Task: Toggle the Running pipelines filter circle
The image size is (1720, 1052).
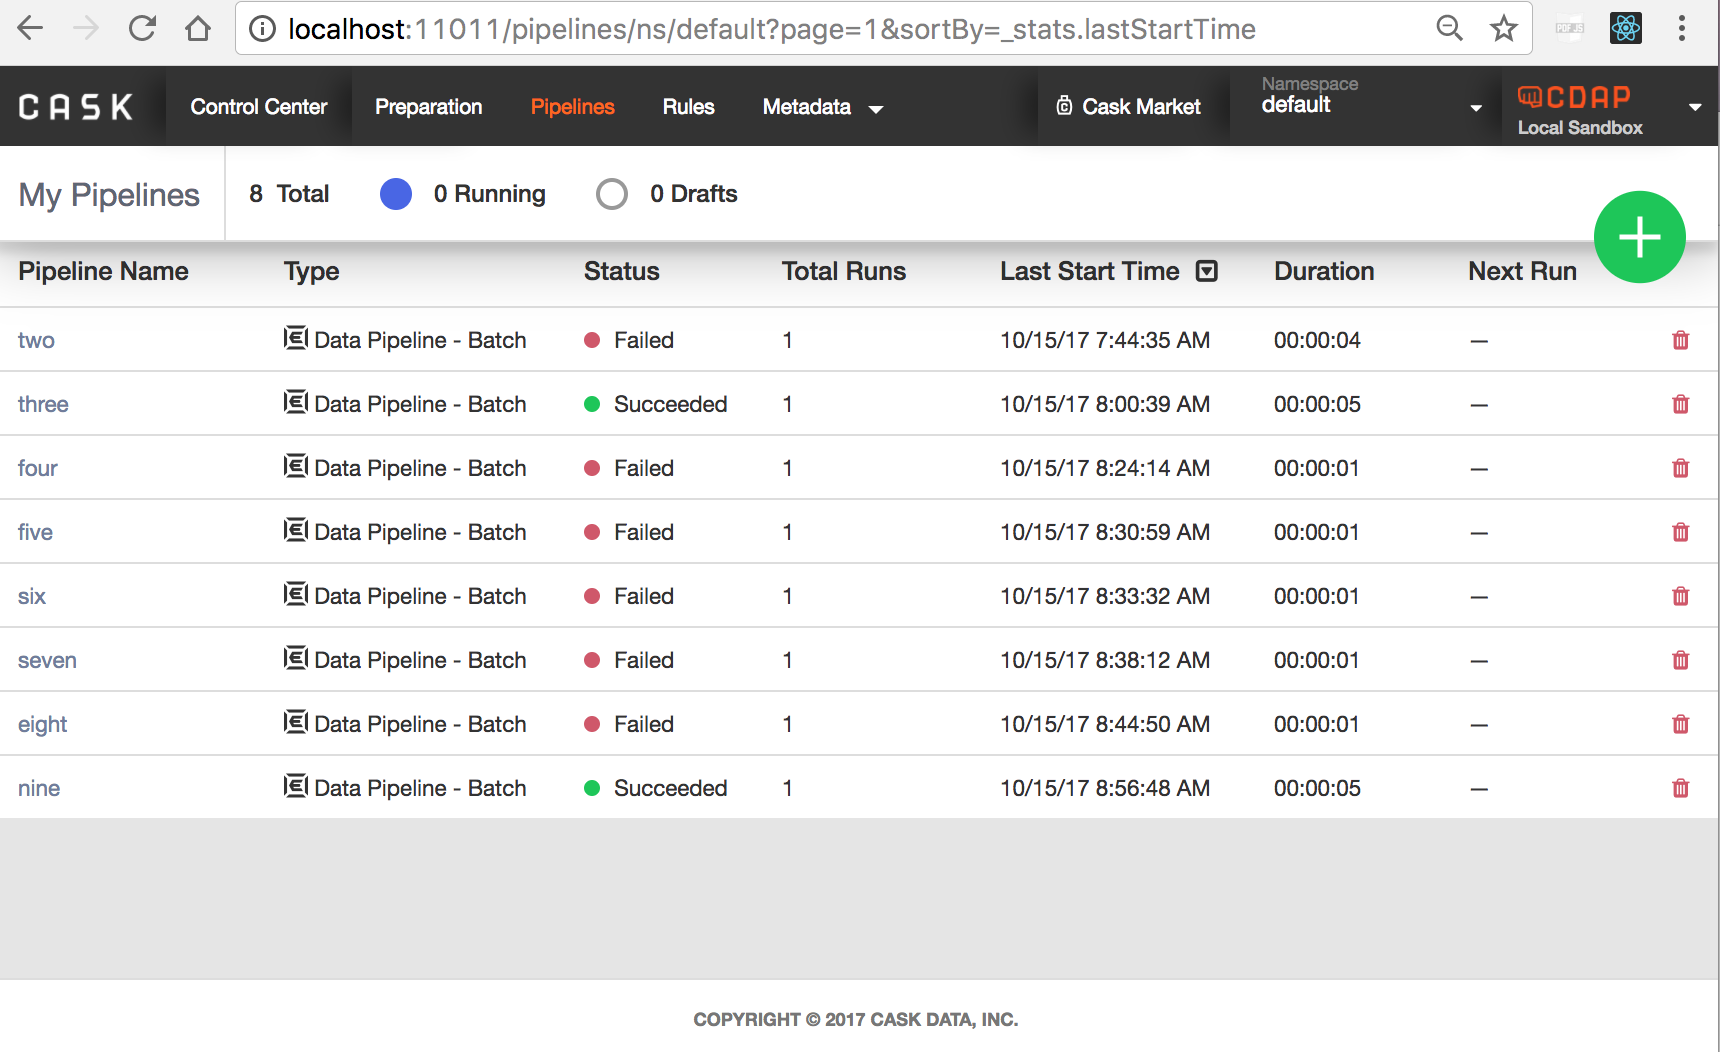Action: (396, 194)
